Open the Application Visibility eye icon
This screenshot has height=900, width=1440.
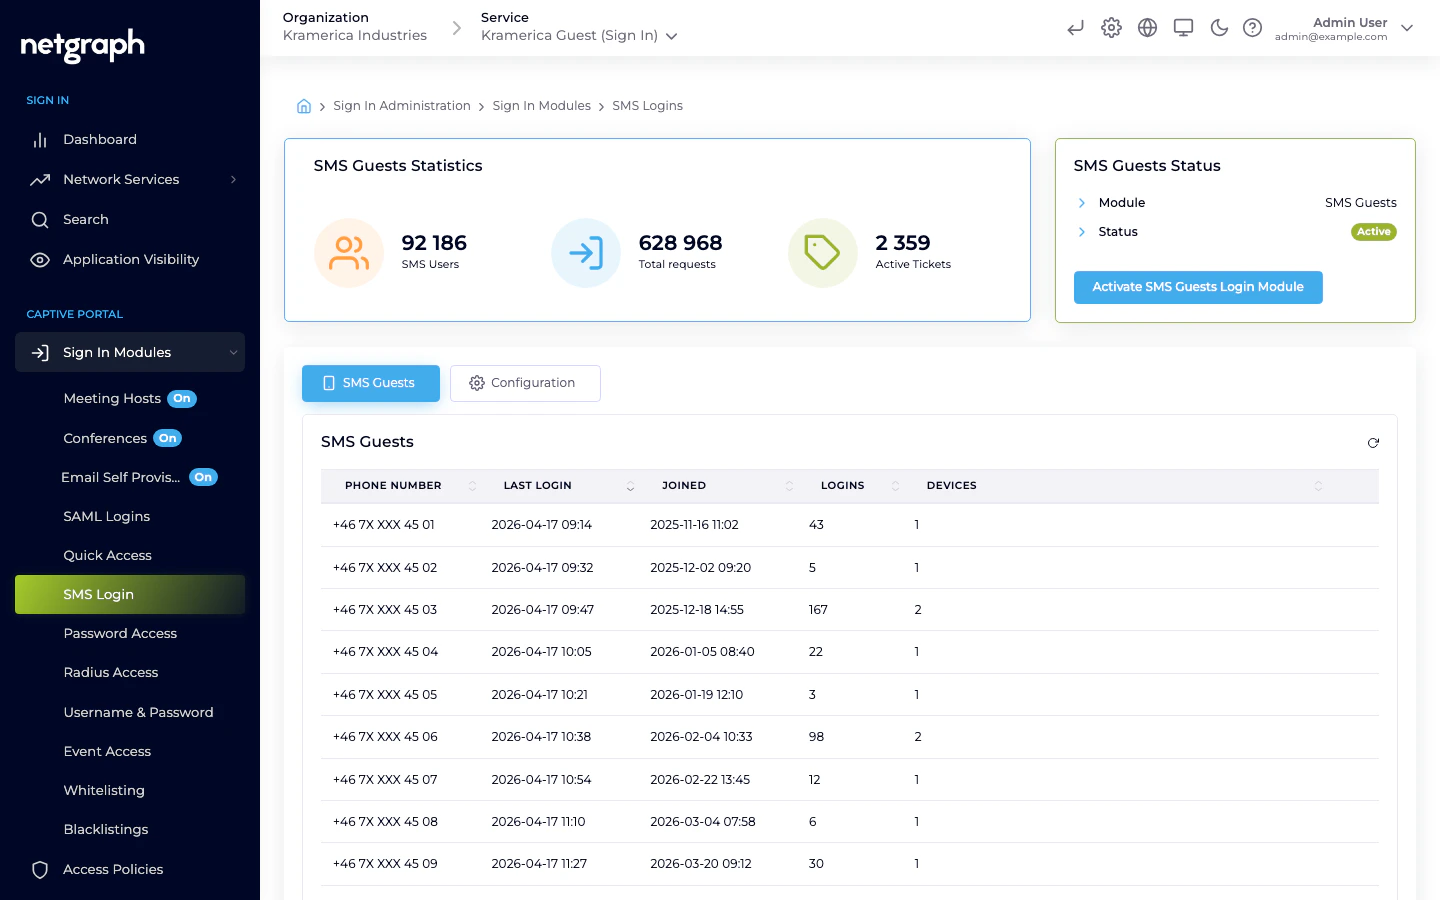[x=40, y=259]
